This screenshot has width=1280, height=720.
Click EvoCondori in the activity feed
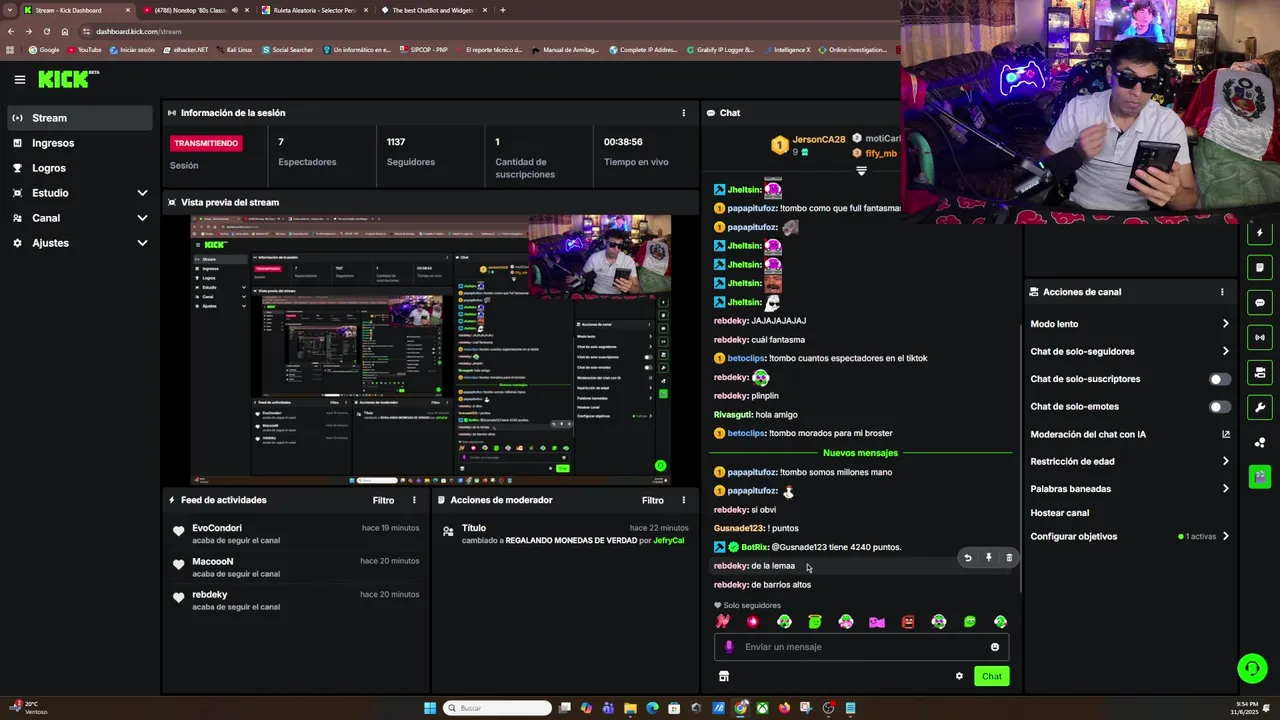click(x=217, y=528)
